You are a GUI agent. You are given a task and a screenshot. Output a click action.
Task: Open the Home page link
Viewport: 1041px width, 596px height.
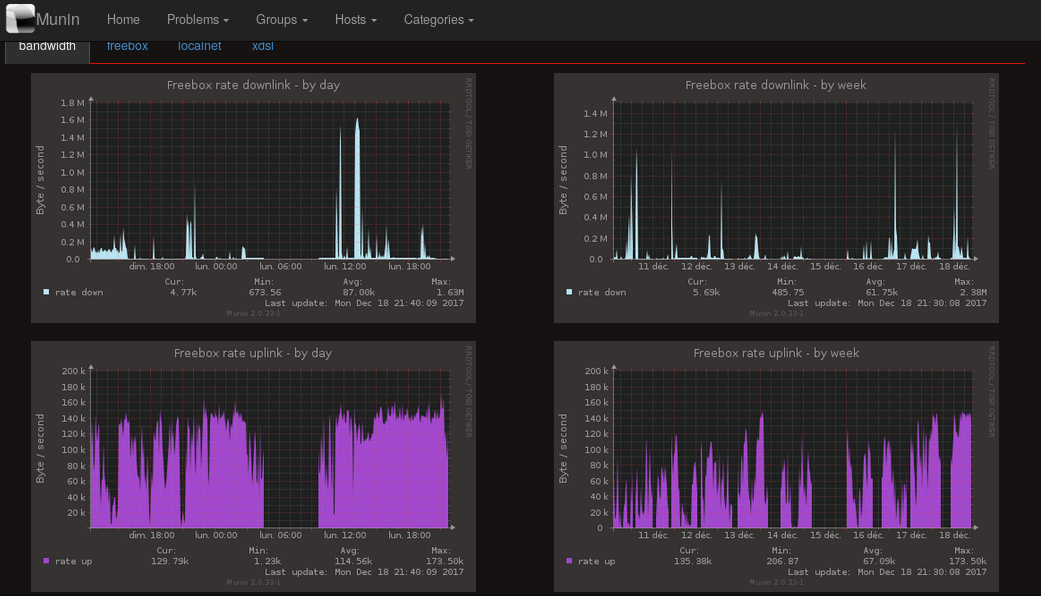[123, 20]
